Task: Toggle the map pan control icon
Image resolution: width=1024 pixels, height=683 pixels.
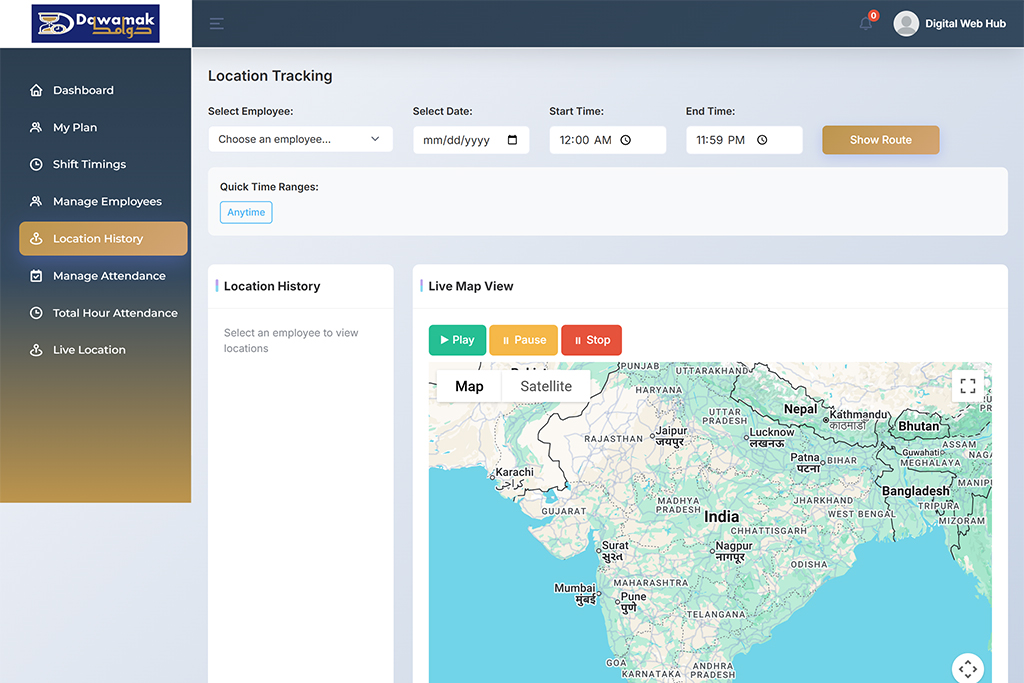Action: tap(967, 668)
